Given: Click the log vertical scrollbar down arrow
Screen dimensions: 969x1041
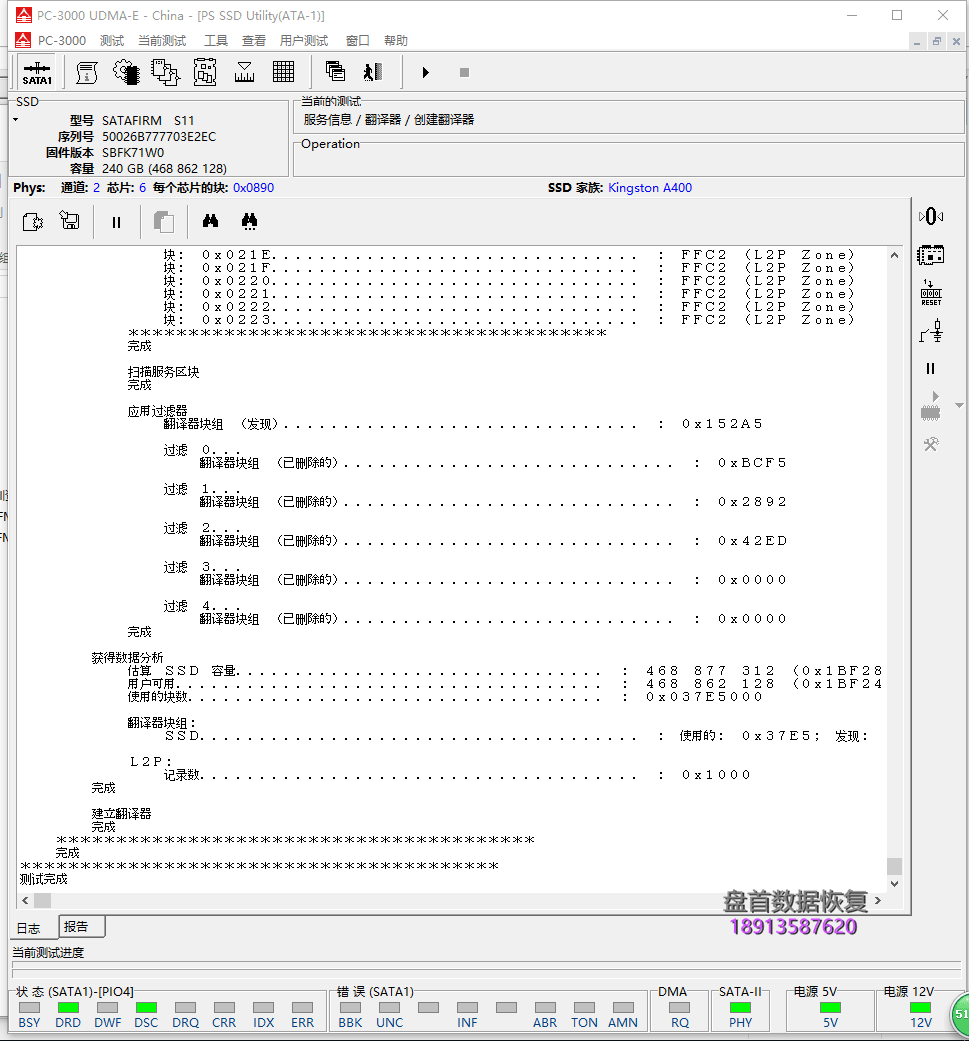Looking at the screenshot, I should (895, 884).
